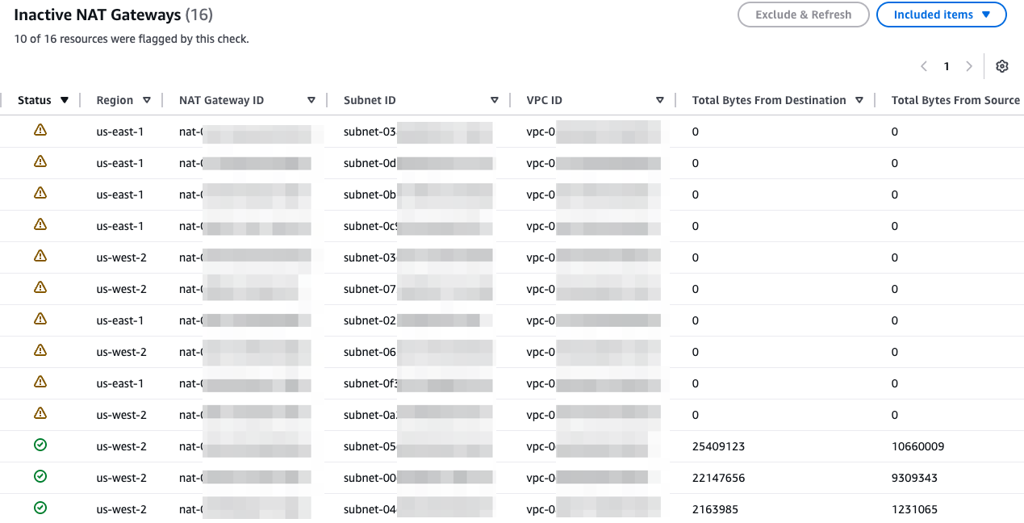The image size is (1024, 523).
Task: Click warning icon for subnet-0d row
Action: (x=40, y=161)
